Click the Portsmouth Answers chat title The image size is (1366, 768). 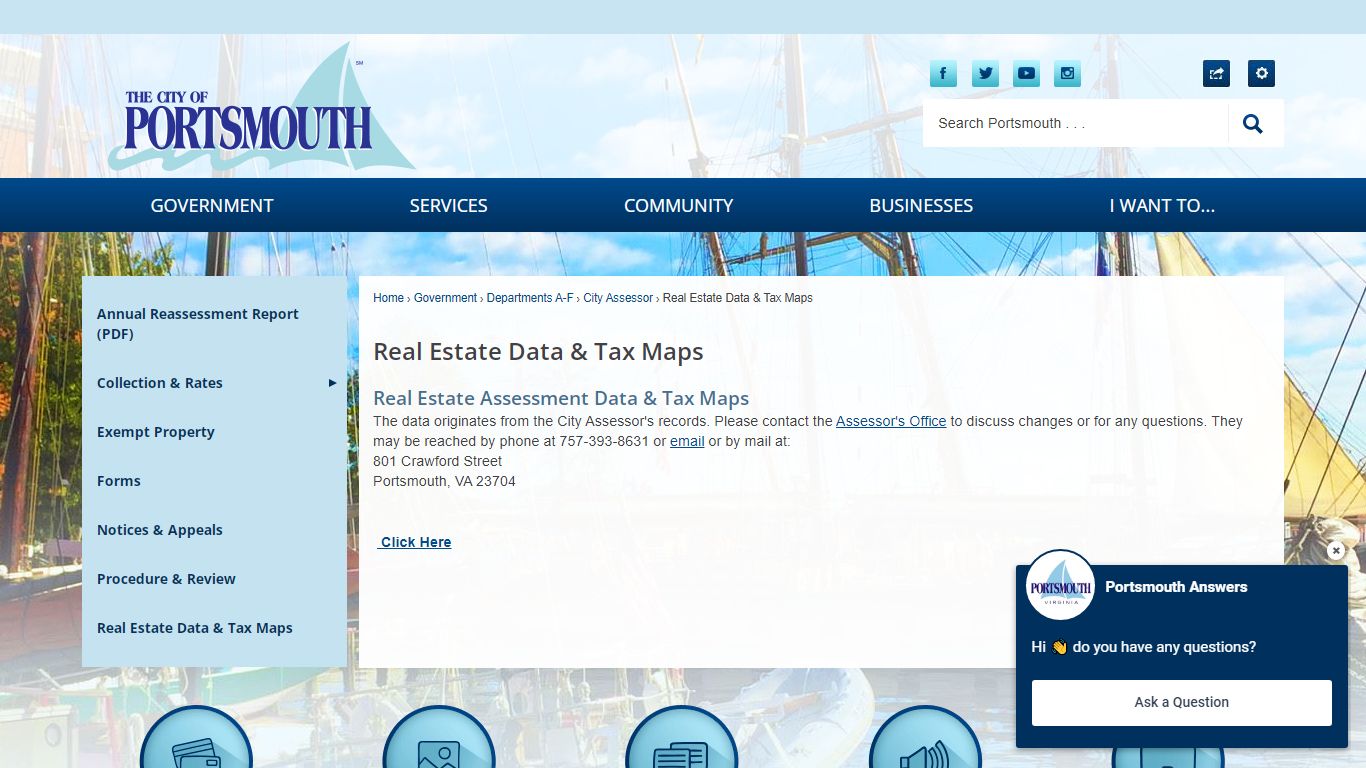1176,587
